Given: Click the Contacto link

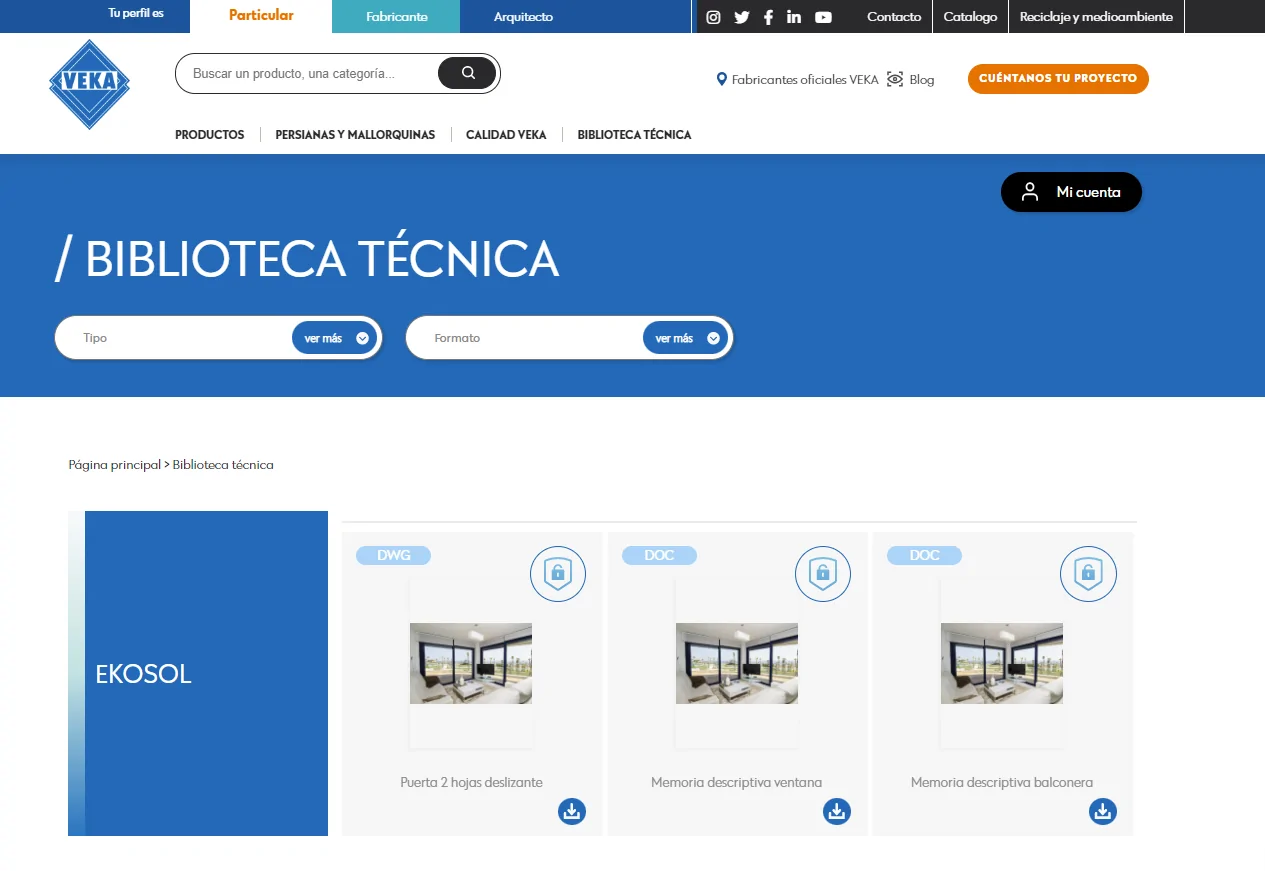Looking at the screenshot, I should pyautogui.click(x=894, y=17).
